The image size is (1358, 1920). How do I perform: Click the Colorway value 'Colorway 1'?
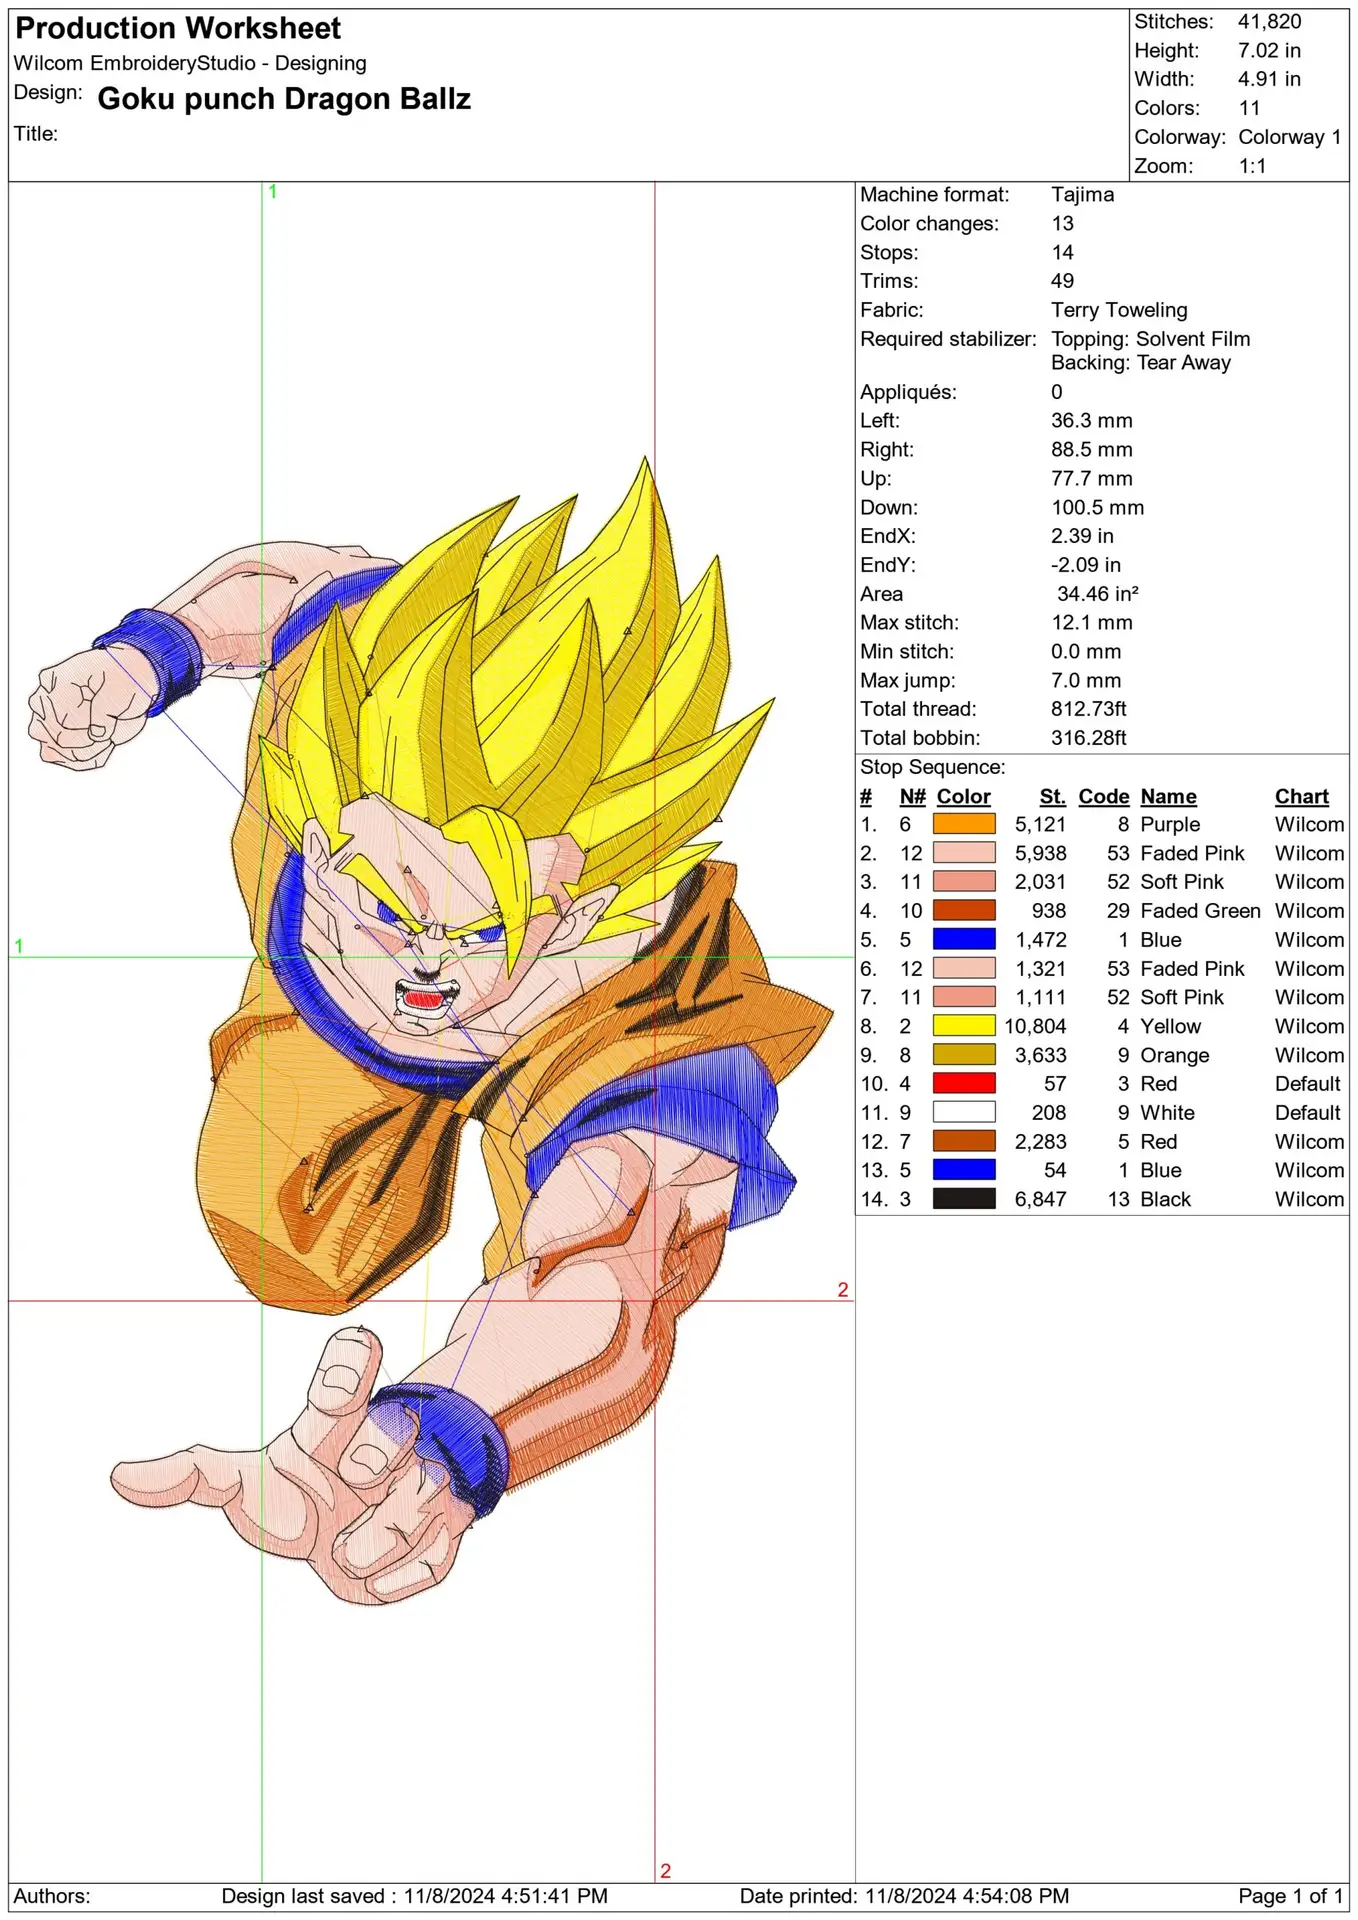[1290, 137]
